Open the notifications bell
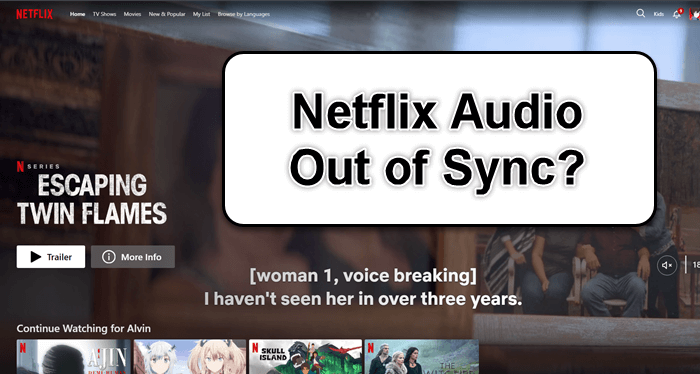Screen dimensions: 700x374 click(677, 14)
